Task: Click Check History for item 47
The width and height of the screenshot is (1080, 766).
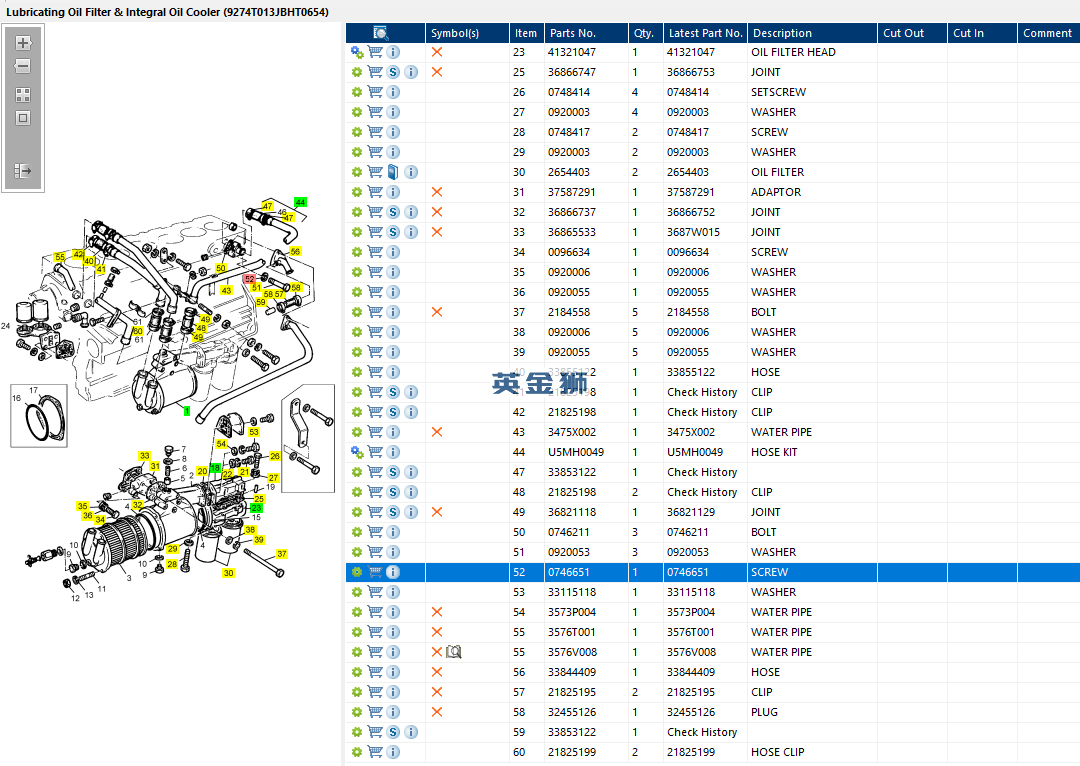Action: tap(702, 472)
